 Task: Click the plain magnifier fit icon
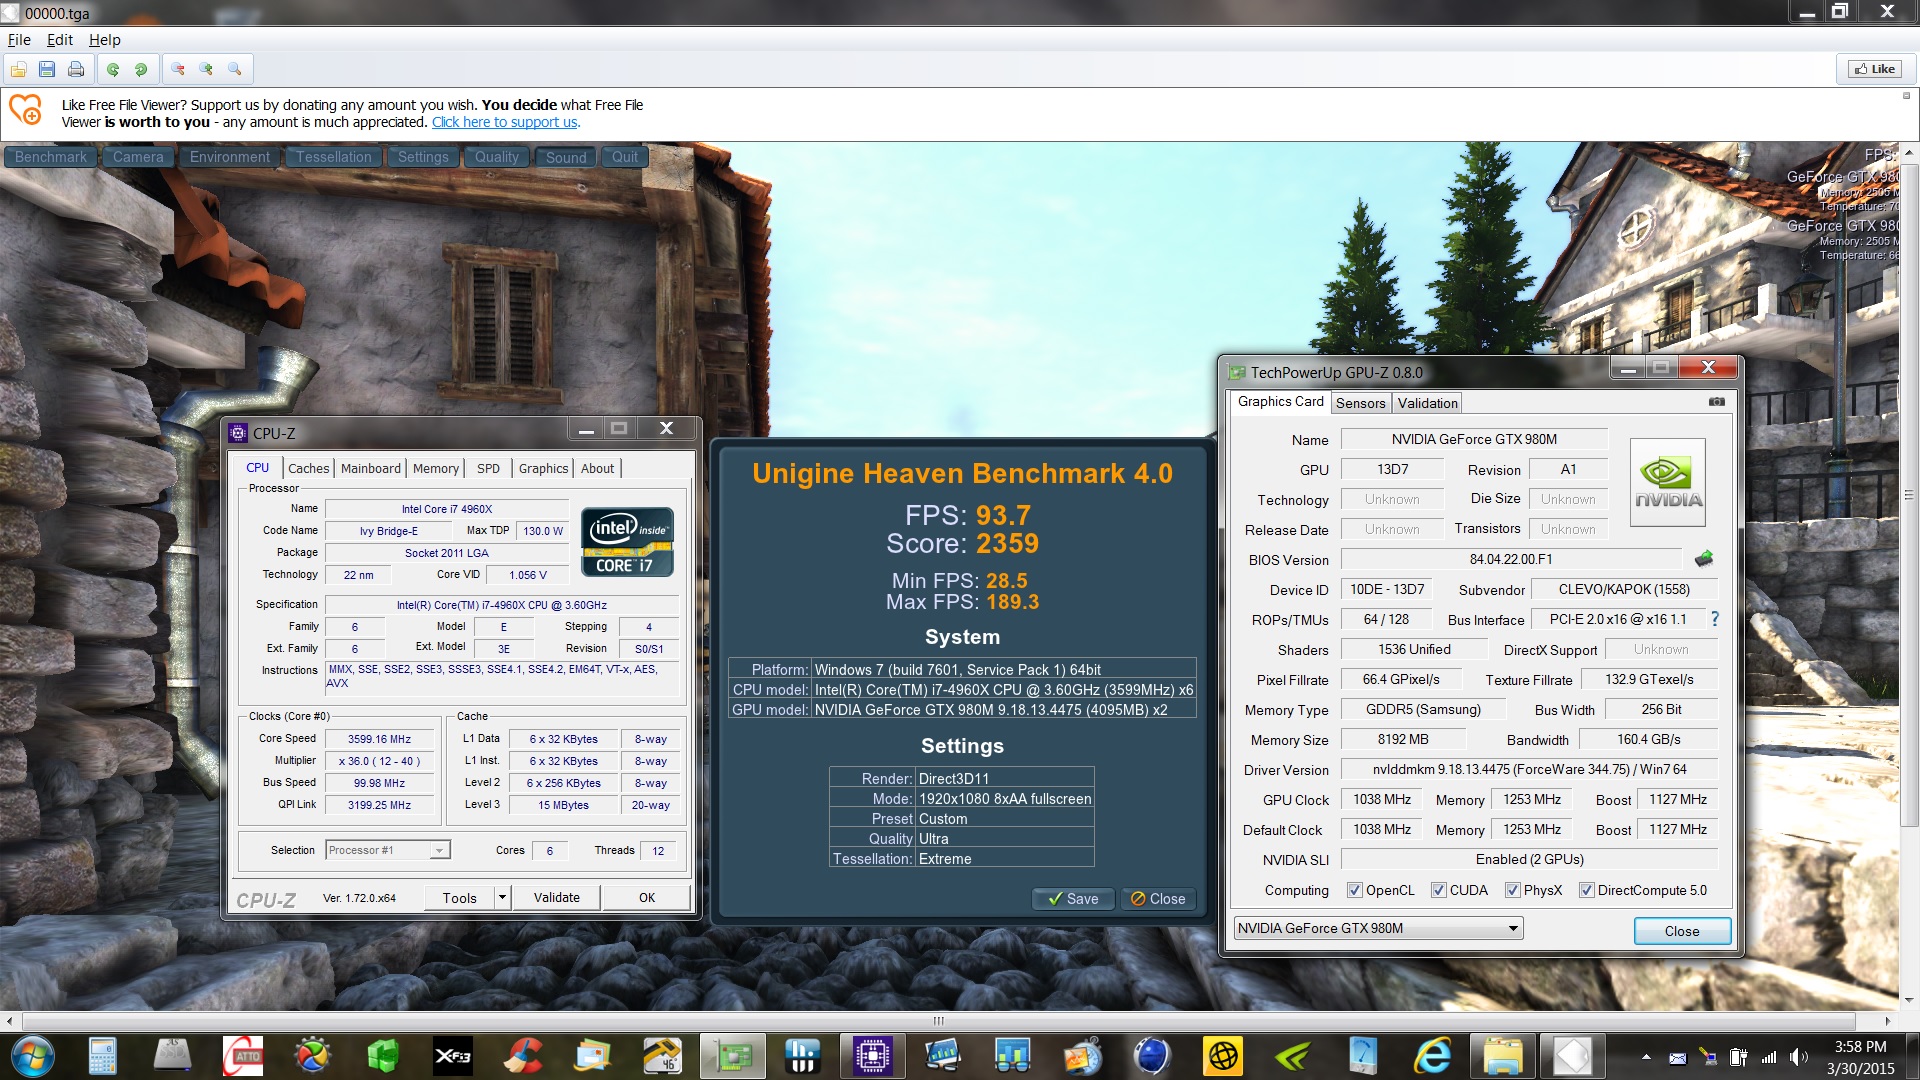pos(235,69)
